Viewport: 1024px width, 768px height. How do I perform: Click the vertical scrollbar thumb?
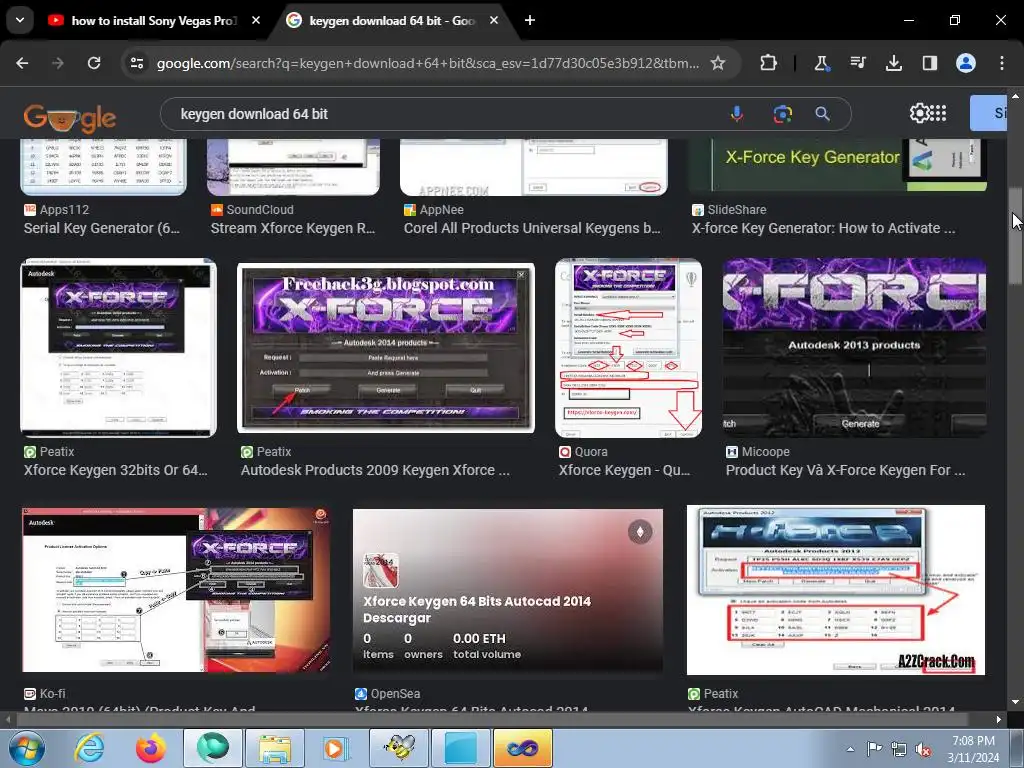[x=1015, y=235]
